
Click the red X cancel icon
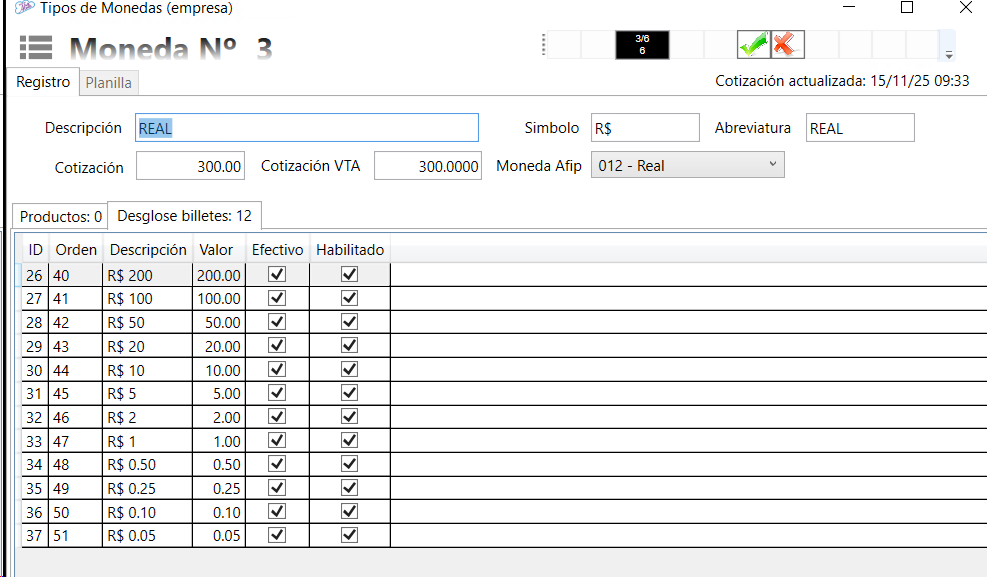(x=787, y=45)
